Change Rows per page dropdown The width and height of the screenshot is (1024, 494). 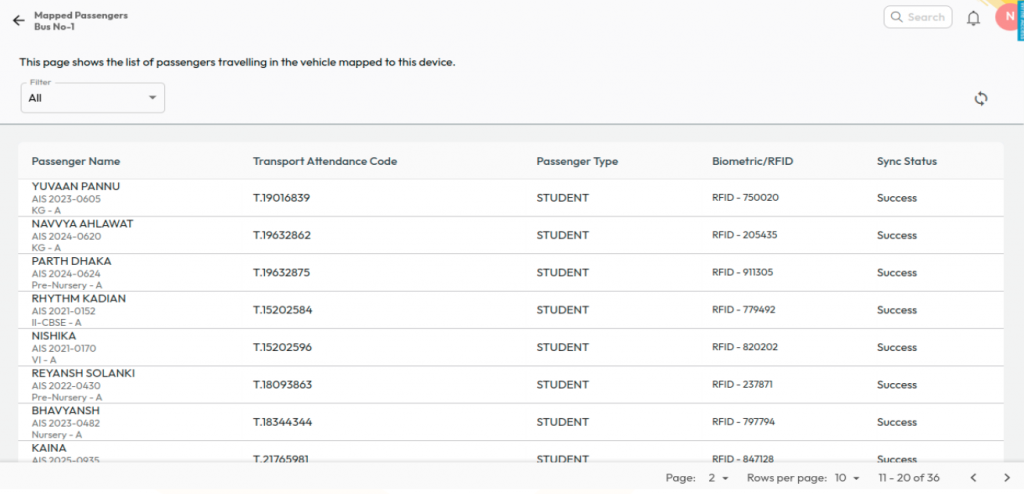[x=844, y=478]
